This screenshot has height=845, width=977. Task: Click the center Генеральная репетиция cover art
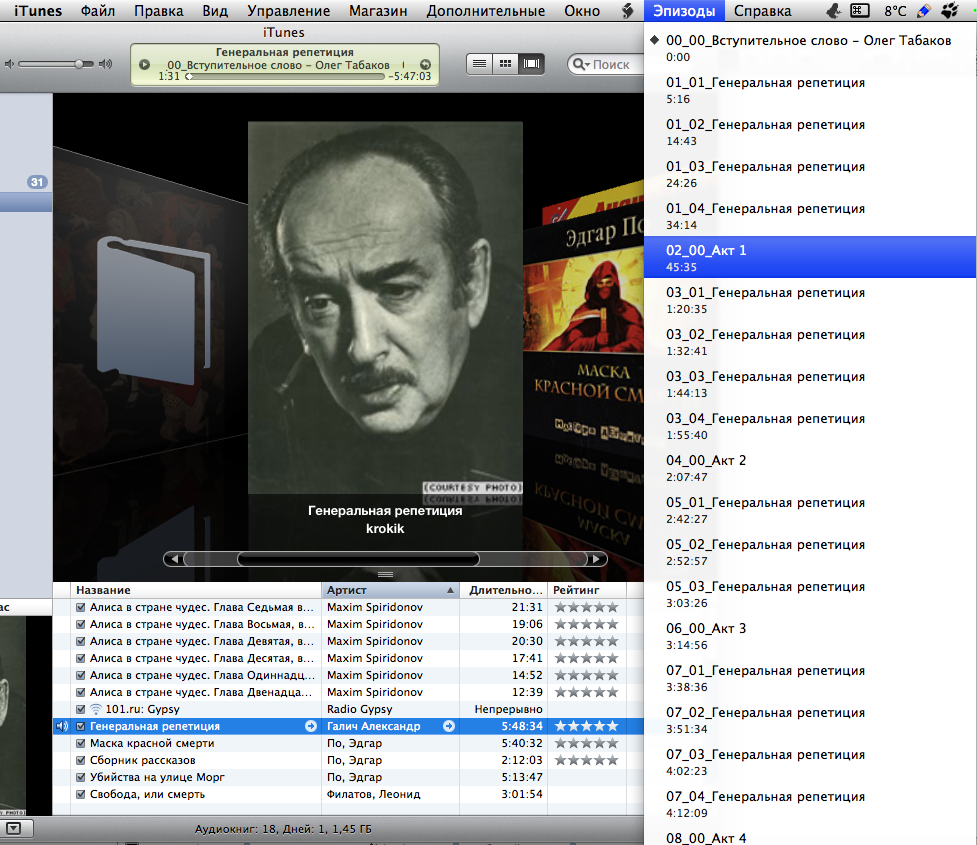pos(385,308)
